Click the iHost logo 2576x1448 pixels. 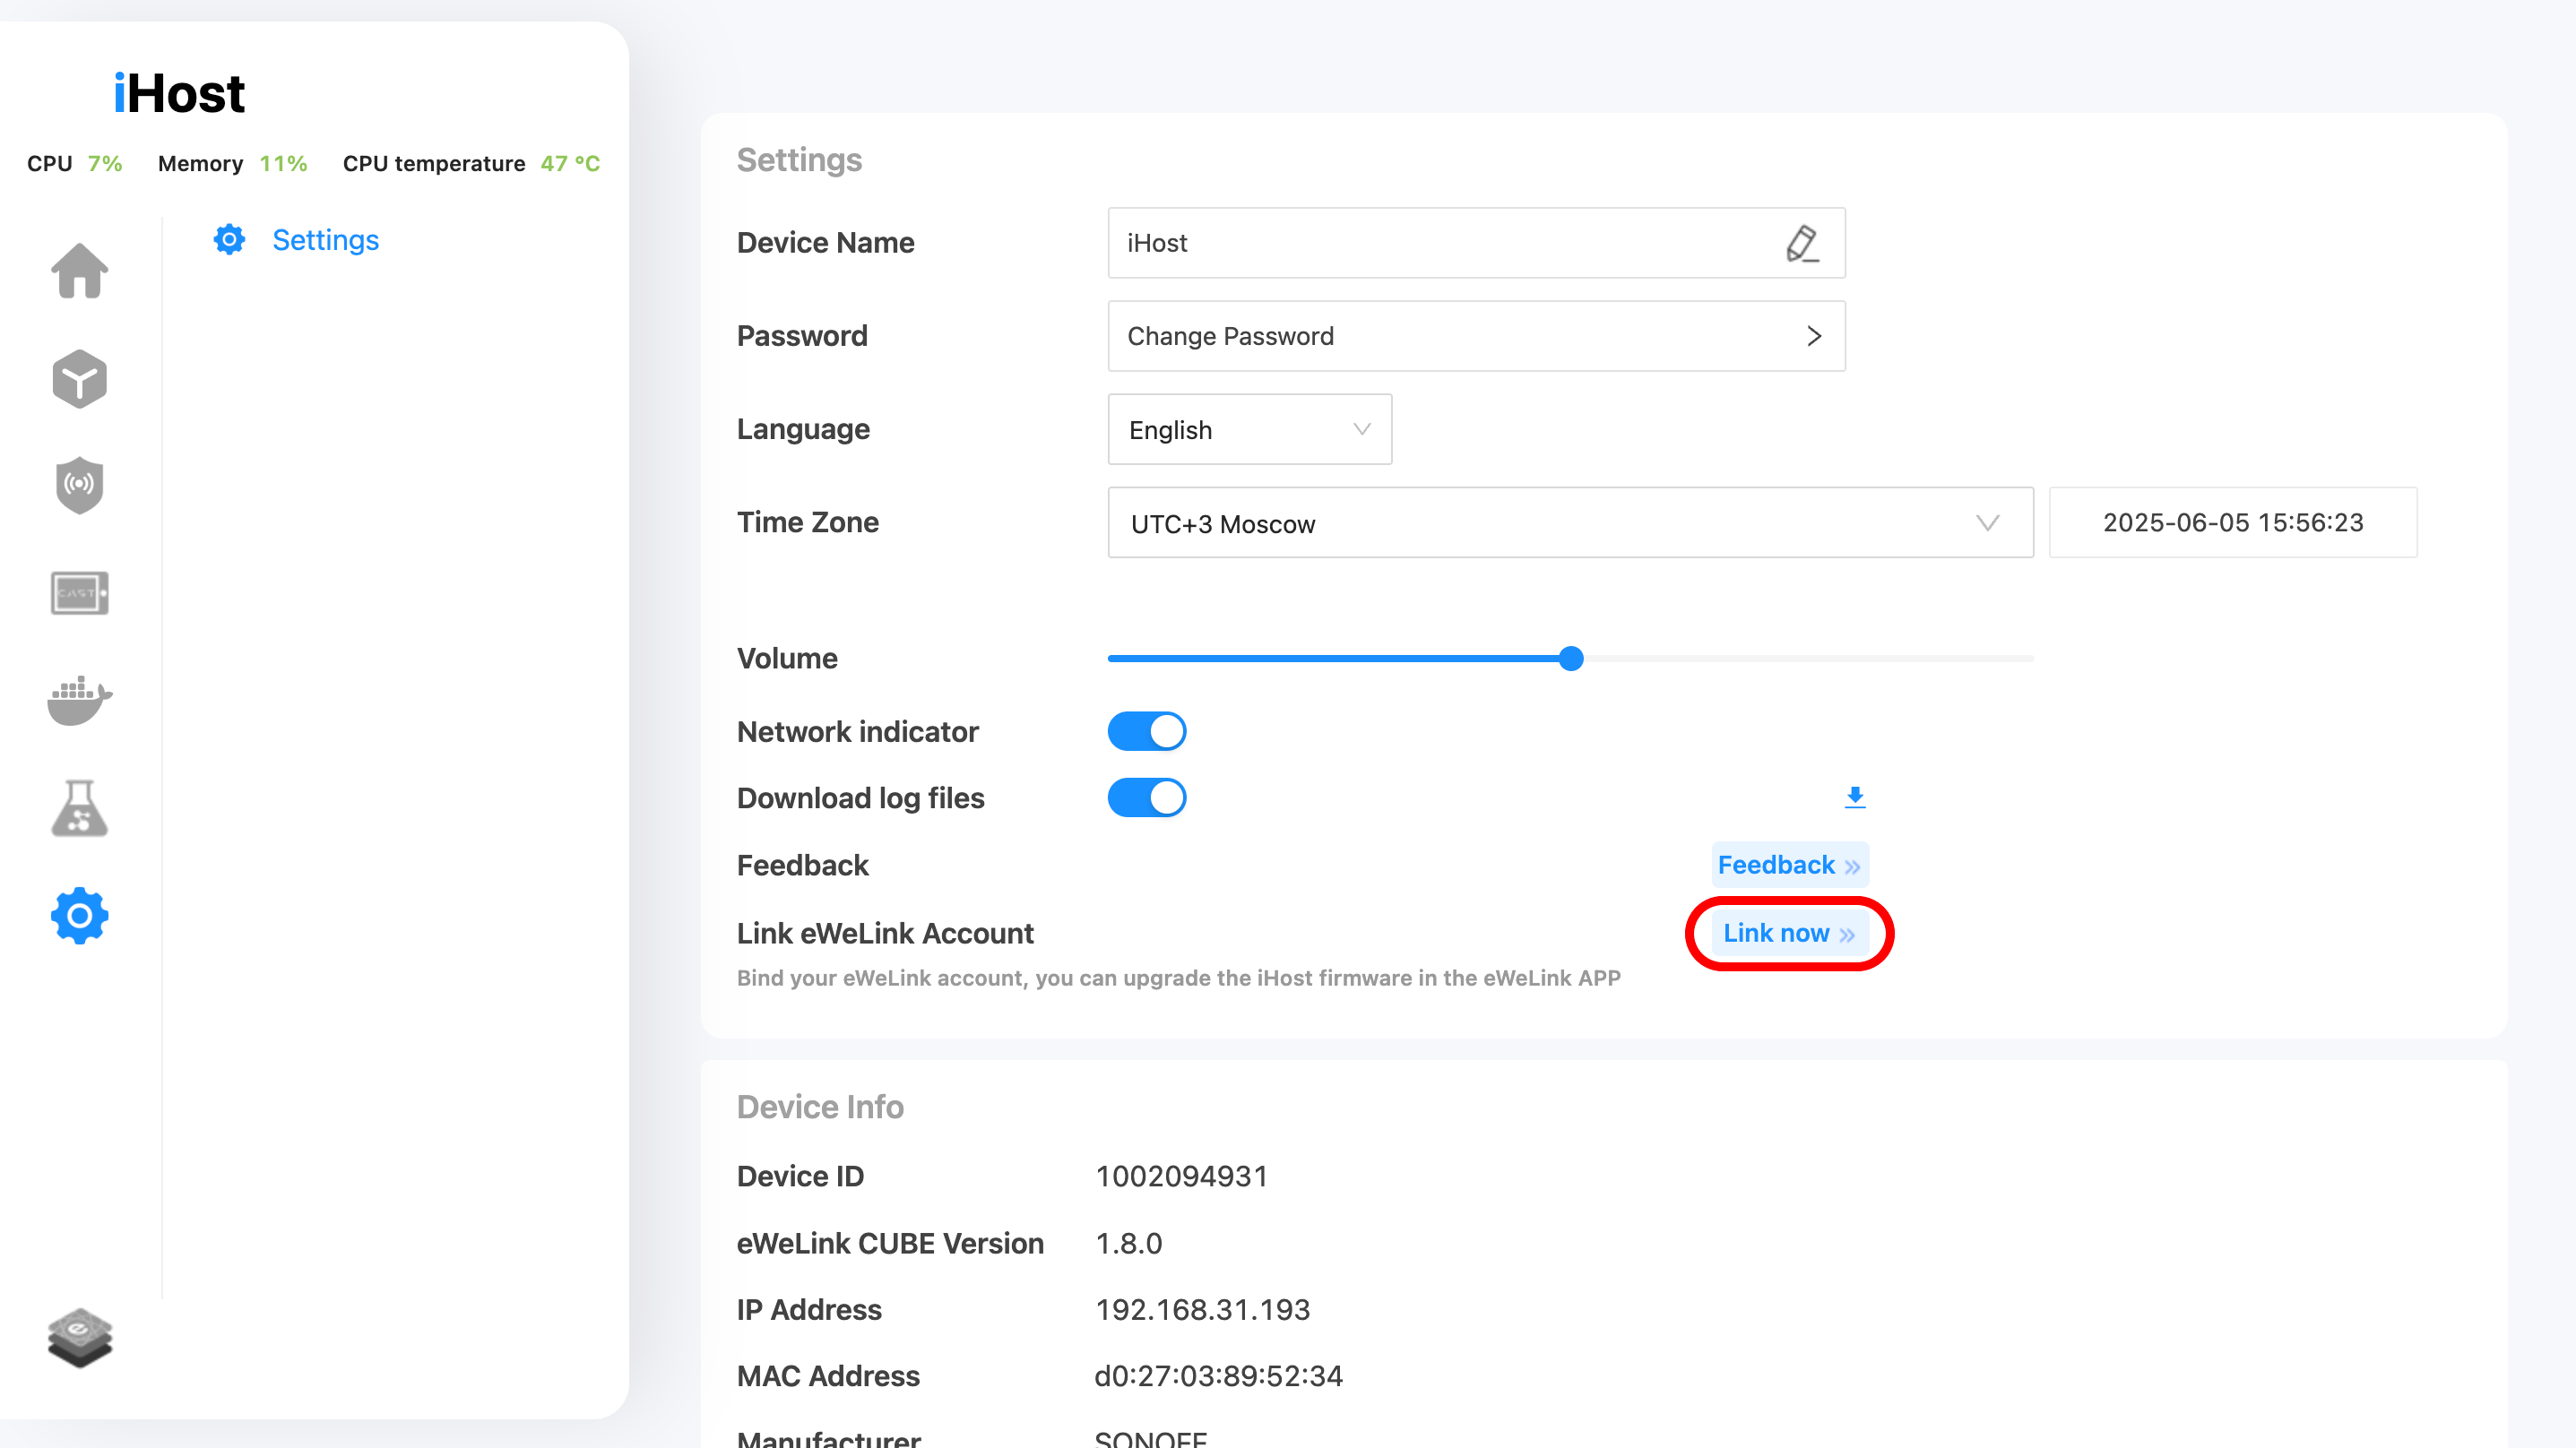(x=179, y=93)
